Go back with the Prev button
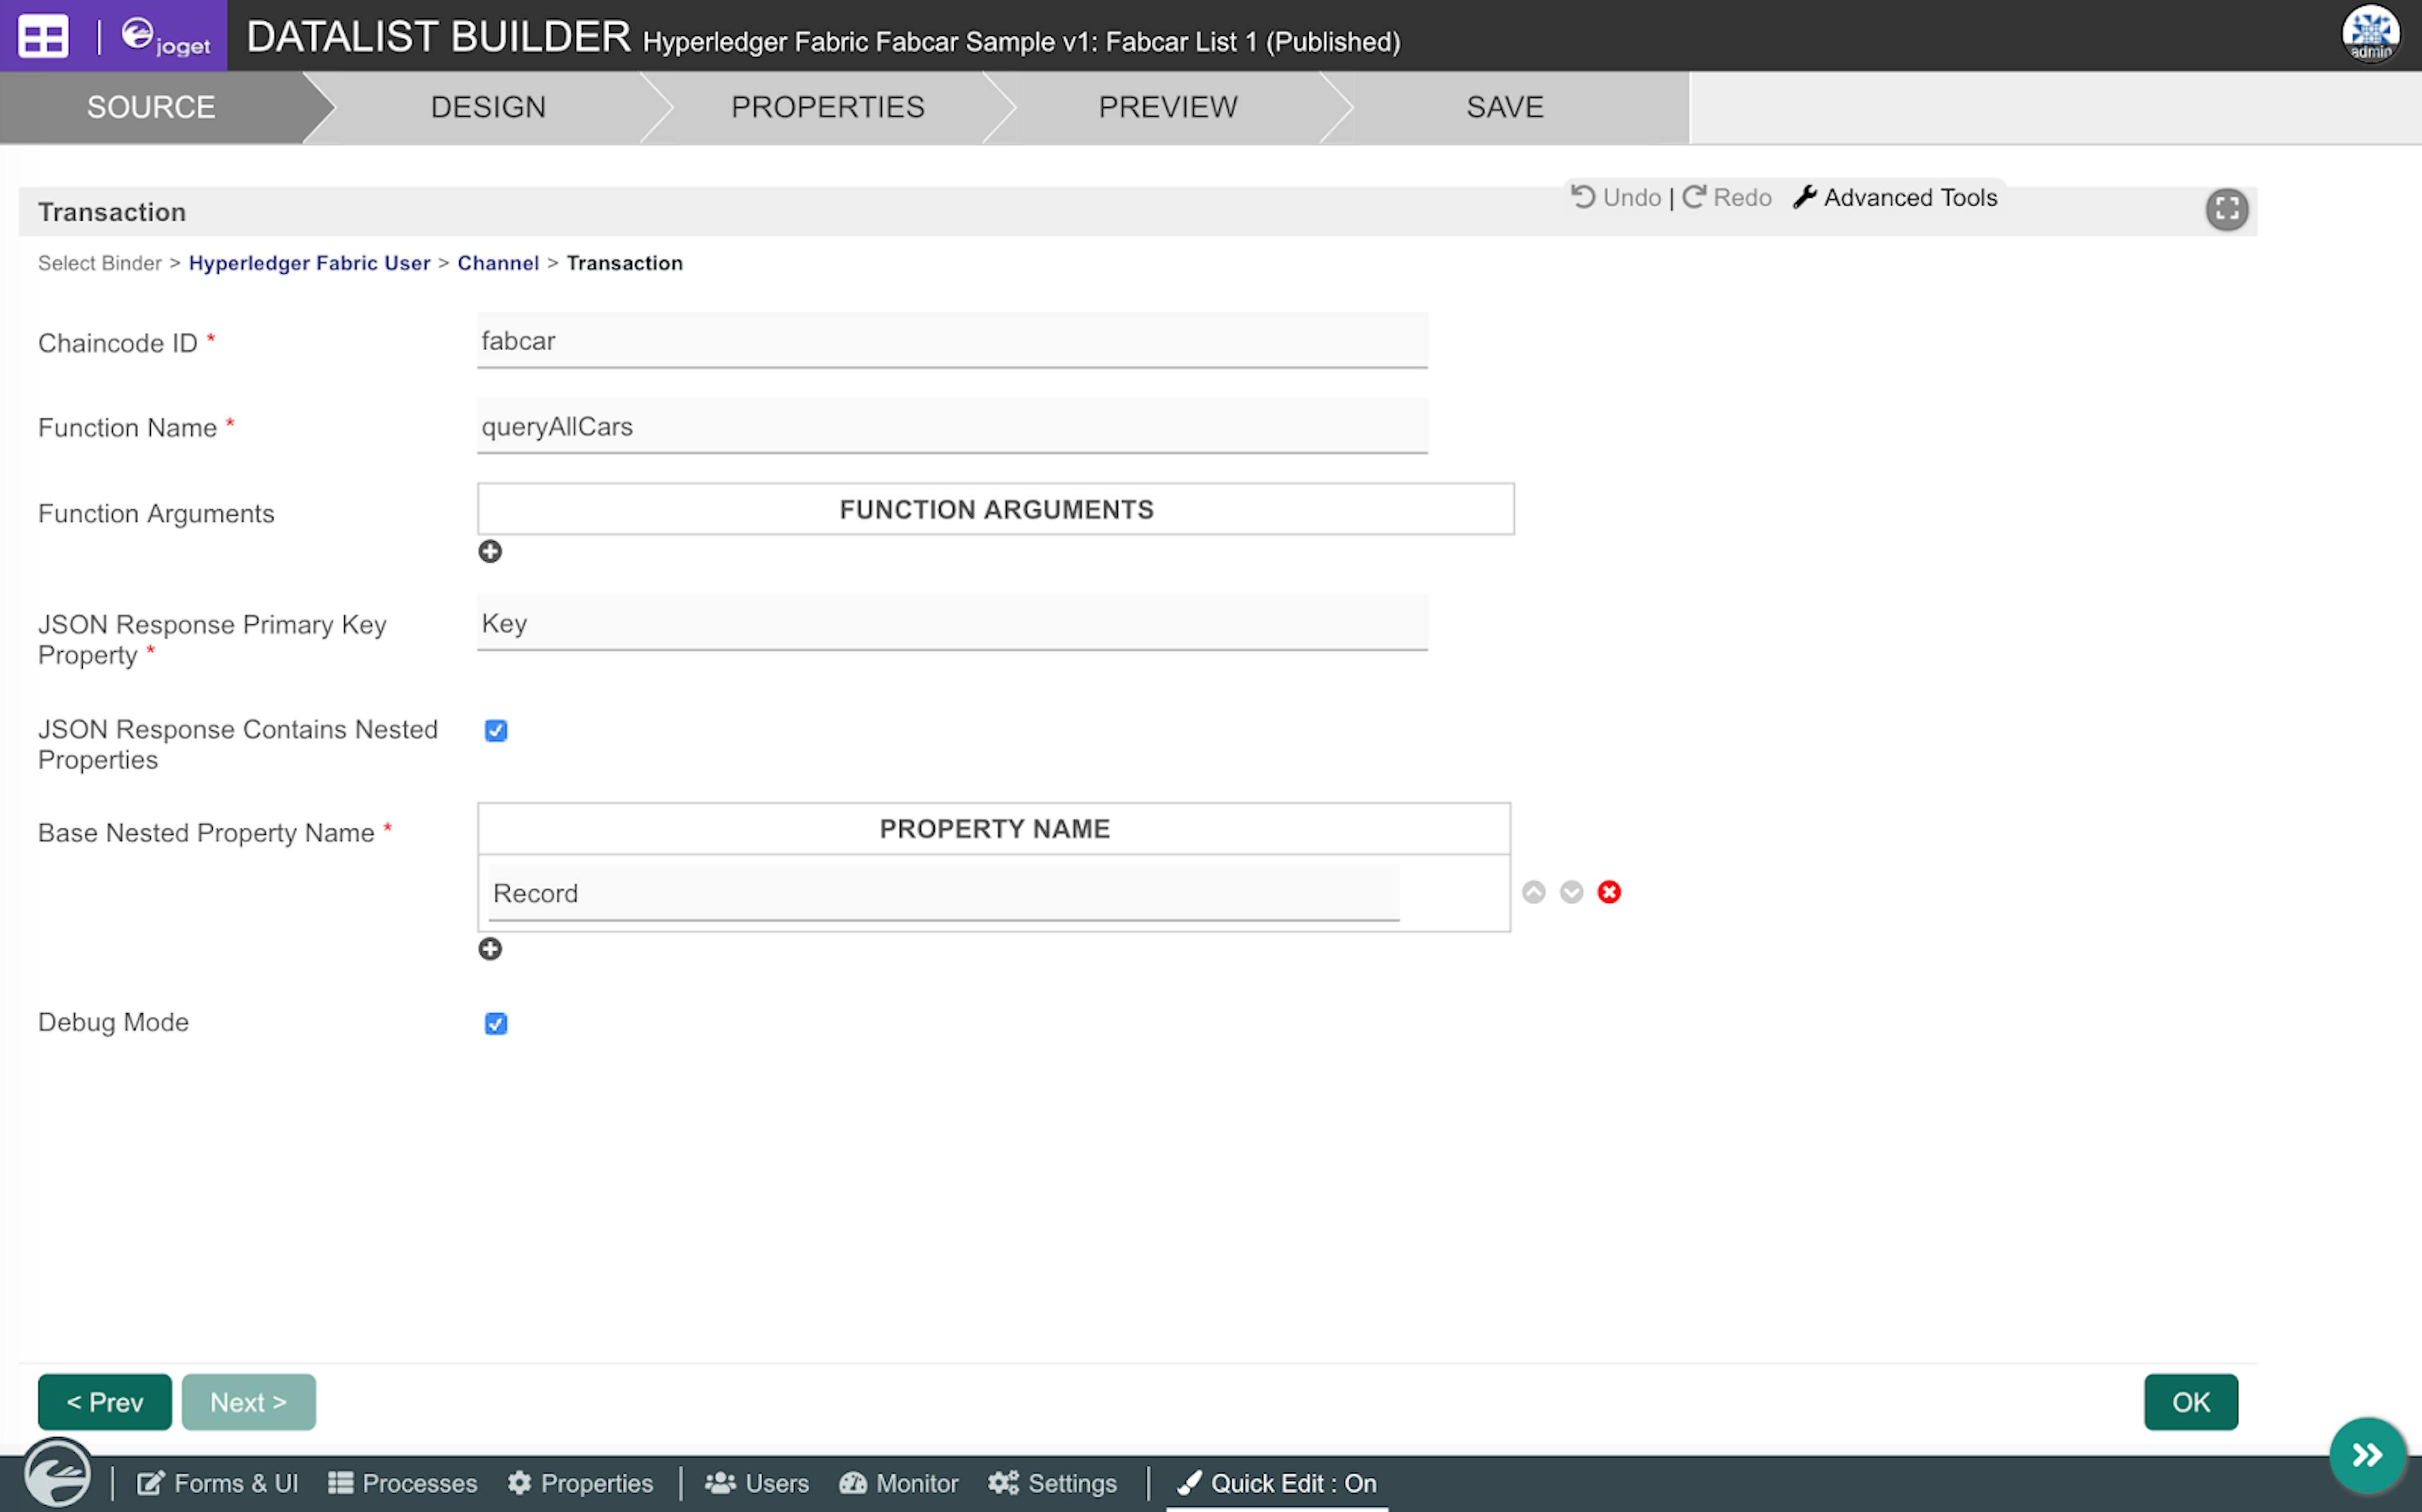Viewport: 2422px width, 1512px height. click(x=105, y=1402)
